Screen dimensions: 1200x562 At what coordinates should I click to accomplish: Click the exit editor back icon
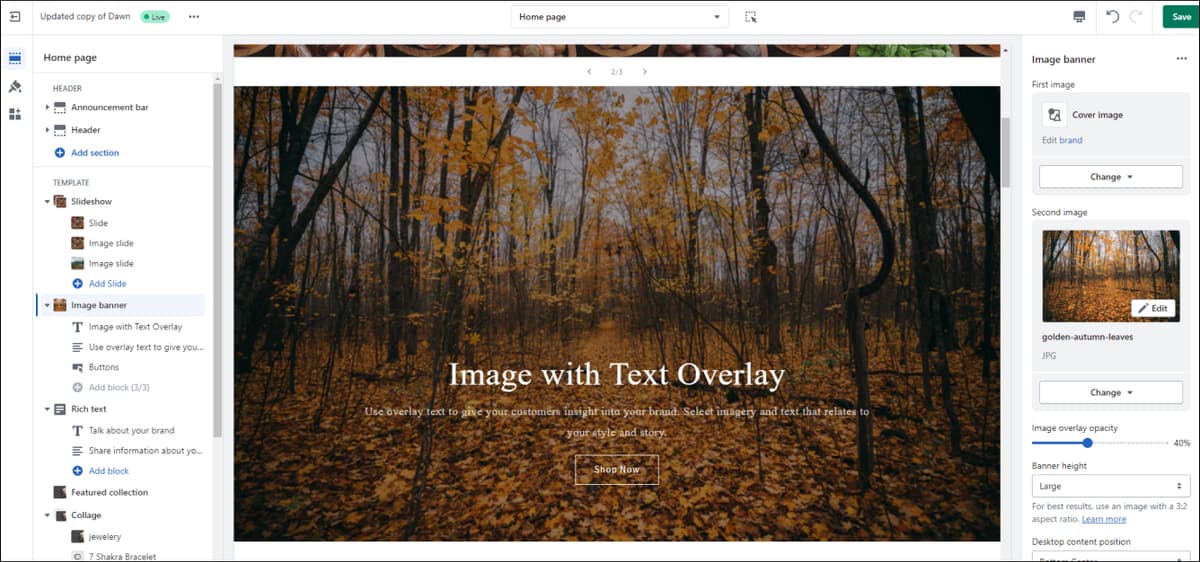pyautogui.click(x=14, y=17)
